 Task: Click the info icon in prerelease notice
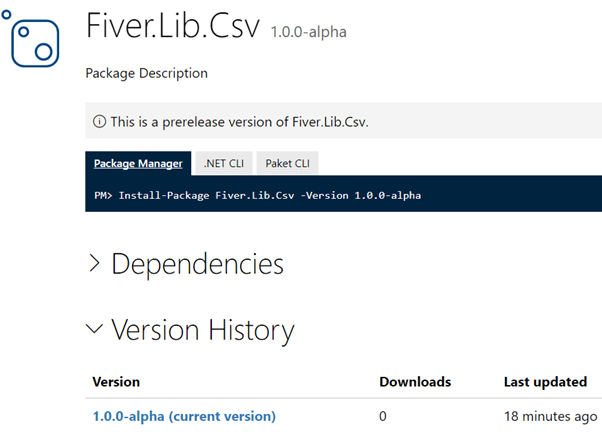[x=99, y=122]
